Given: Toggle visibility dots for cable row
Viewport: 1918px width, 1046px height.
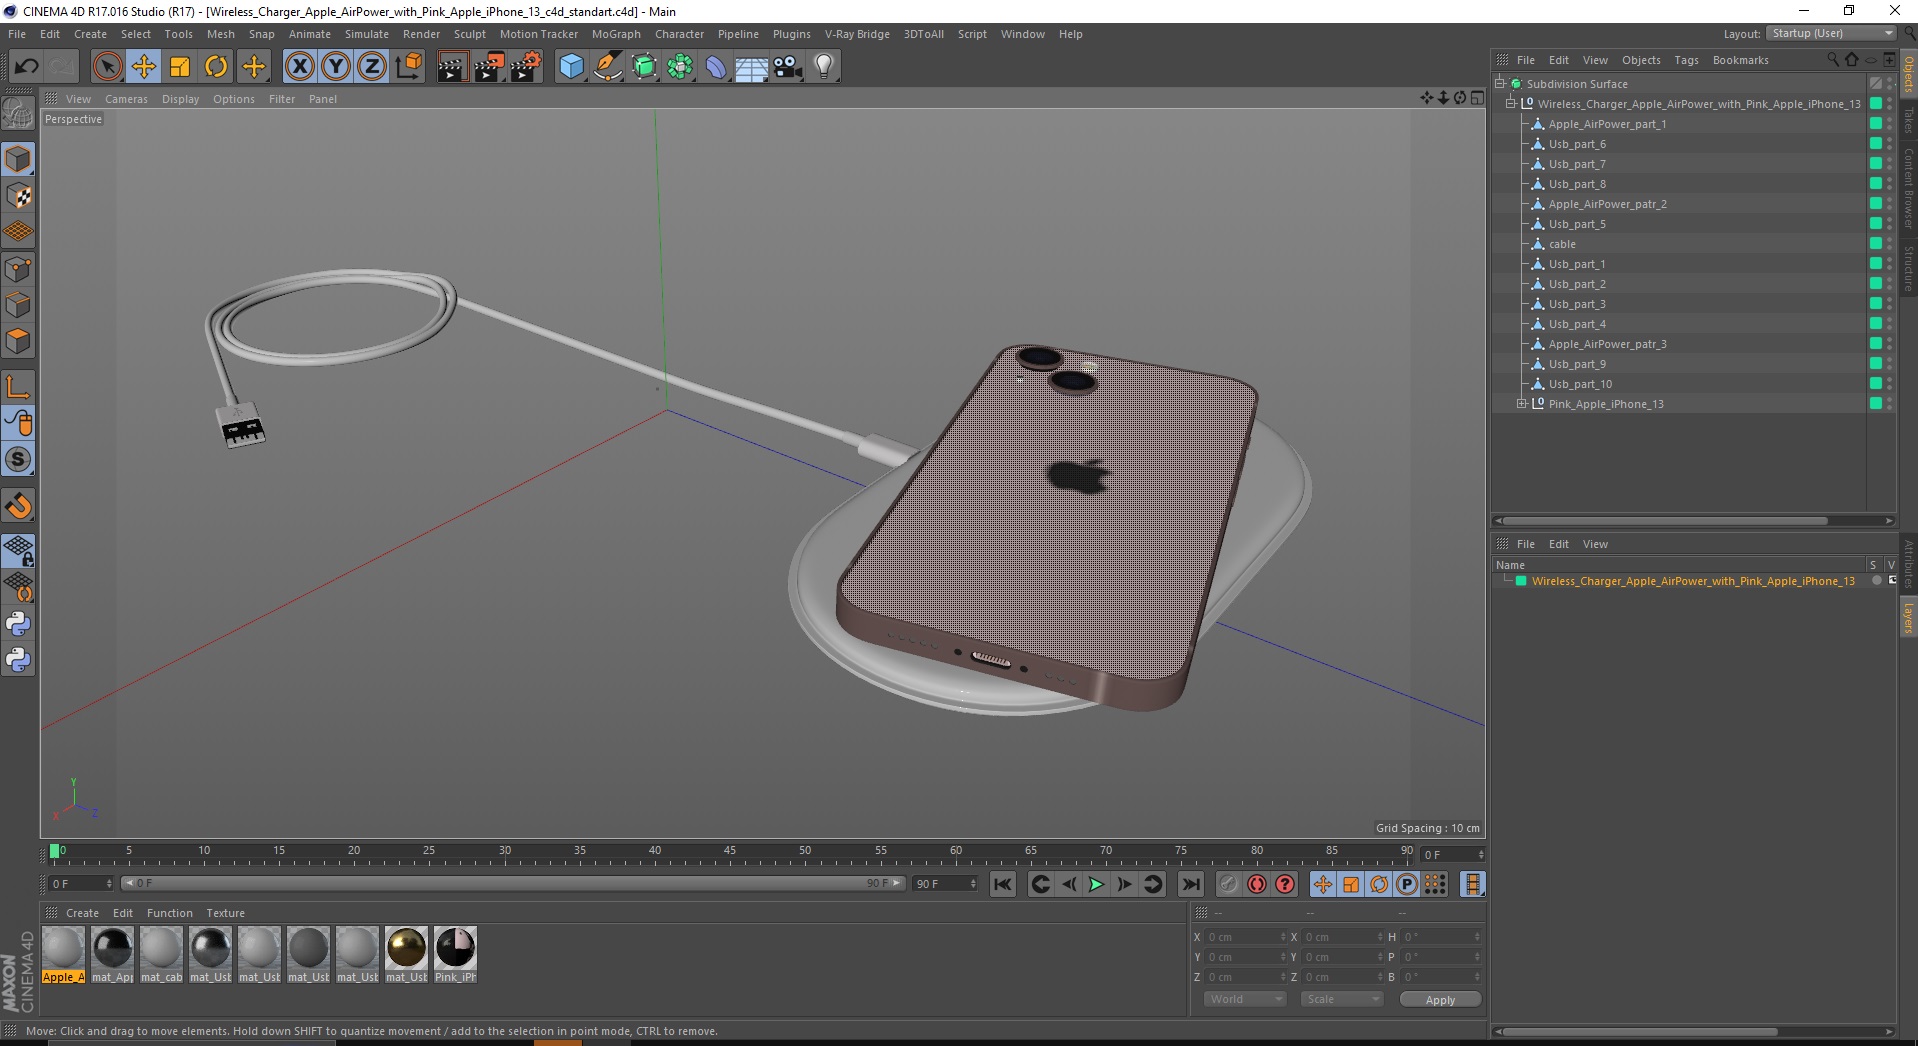Looking at the screenshot, I should 1889,244.
